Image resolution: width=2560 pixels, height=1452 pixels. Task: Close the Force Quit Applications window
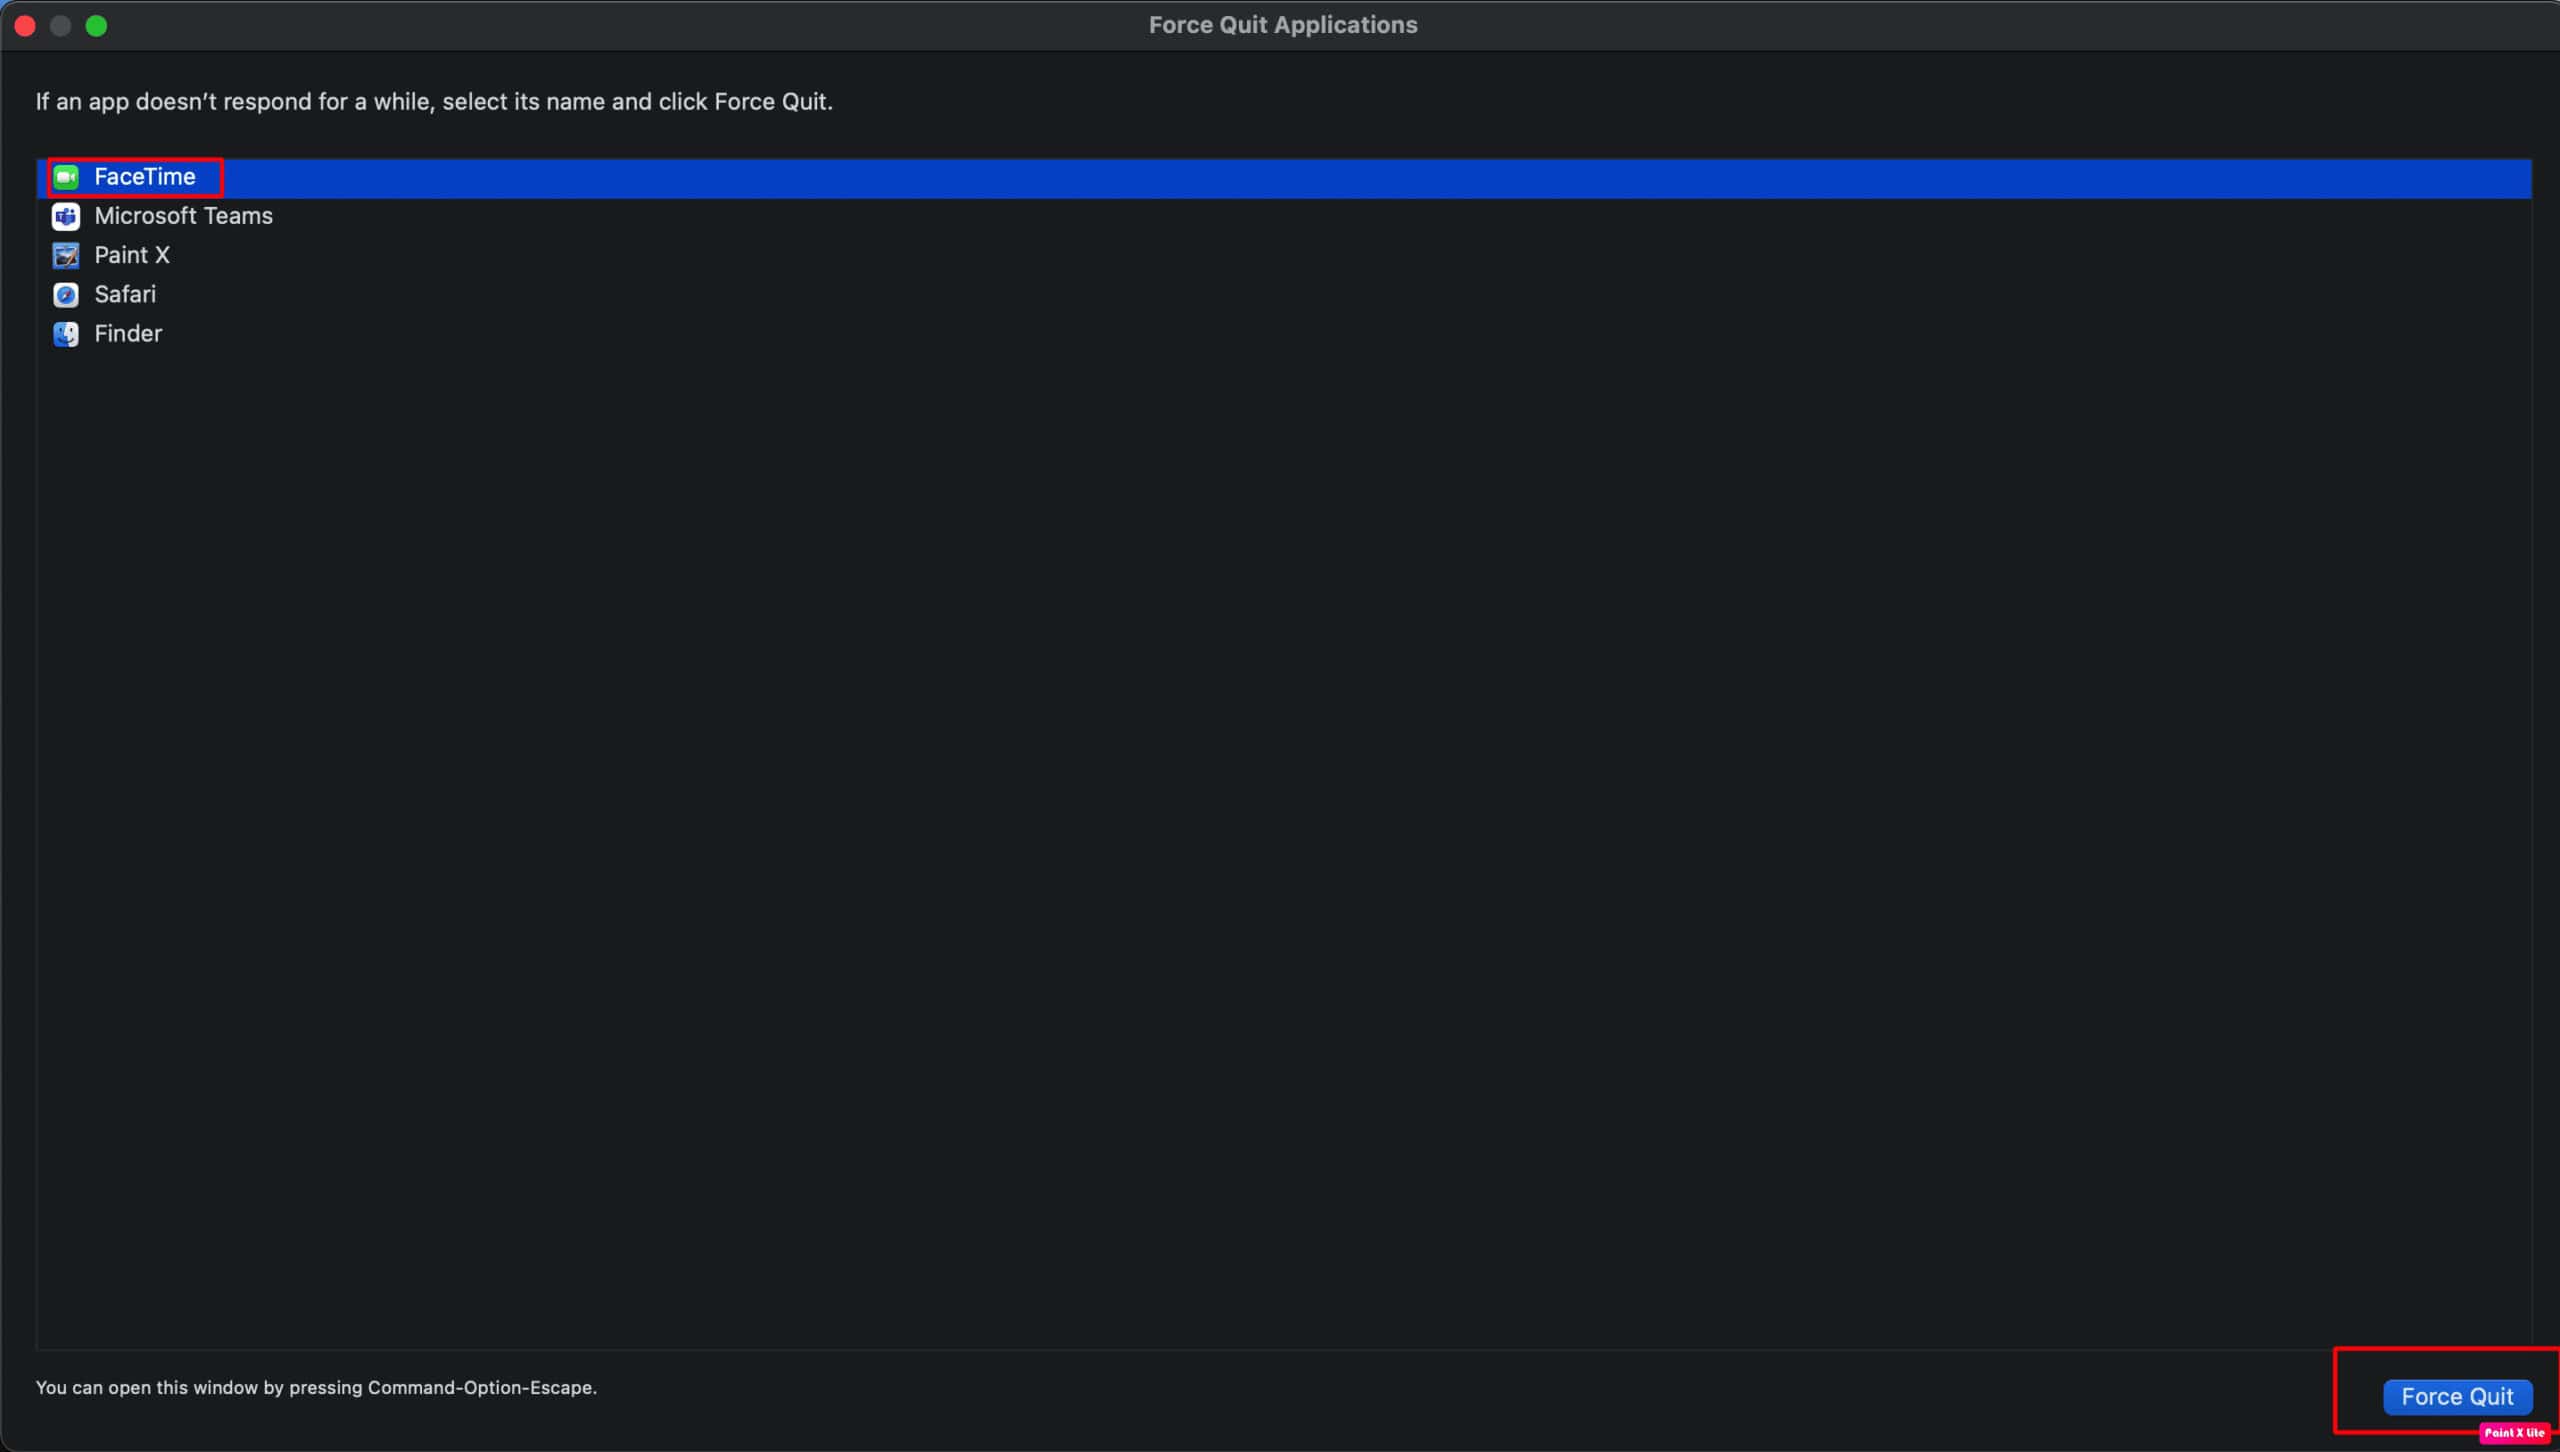pos(25,25)
